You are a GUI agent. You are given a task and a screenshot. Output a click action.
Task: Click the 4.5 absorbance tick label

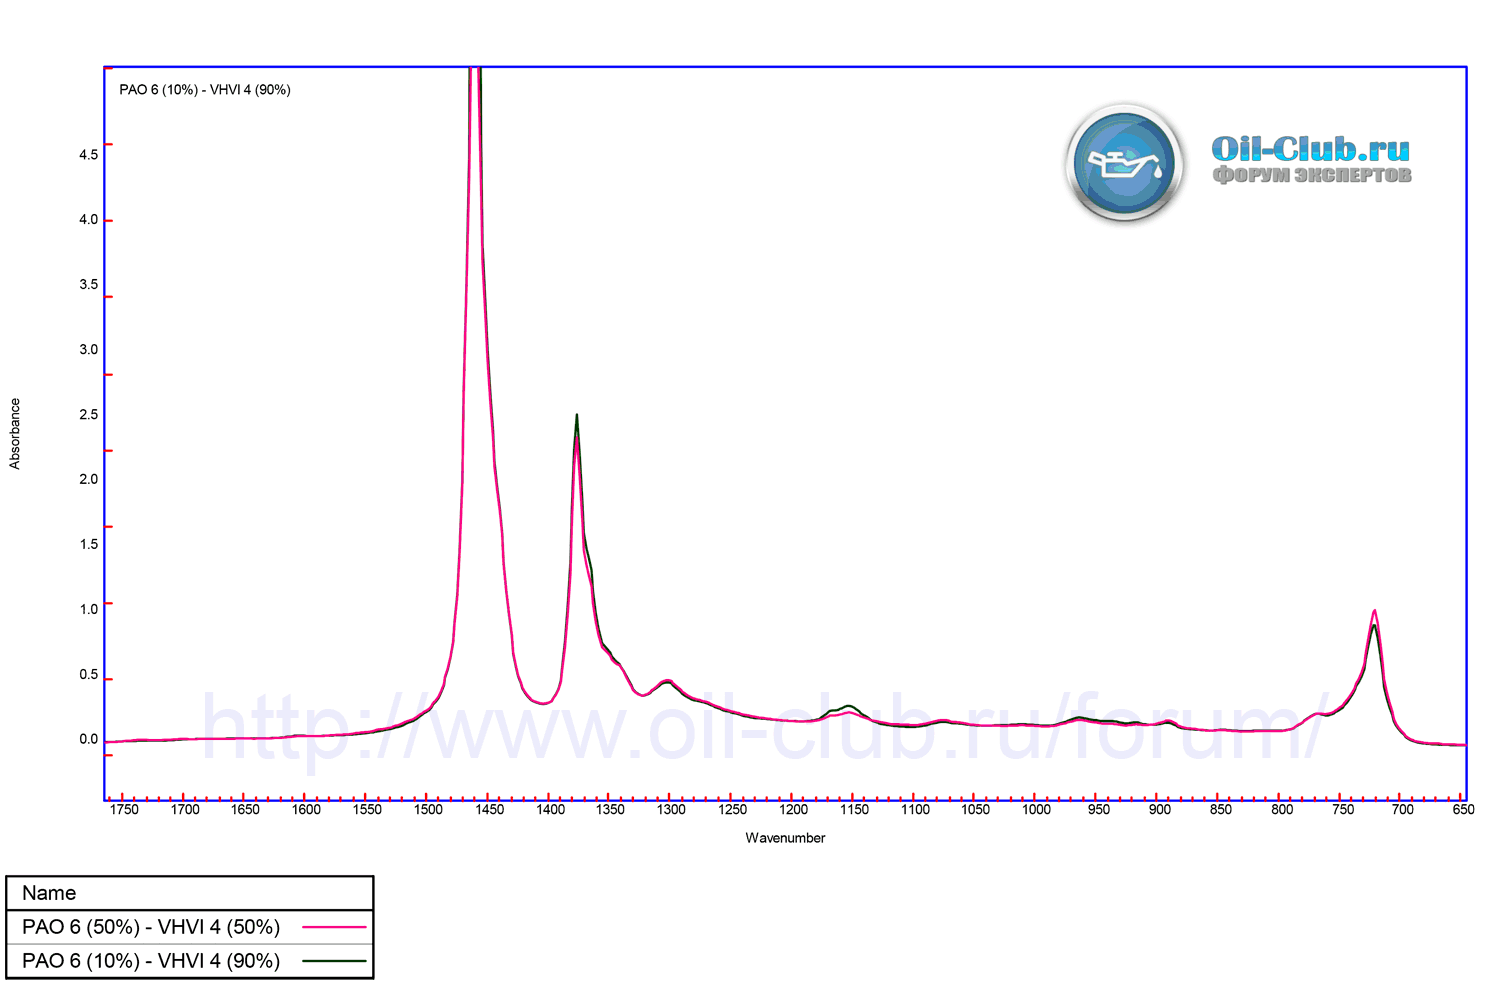(89, 155)
